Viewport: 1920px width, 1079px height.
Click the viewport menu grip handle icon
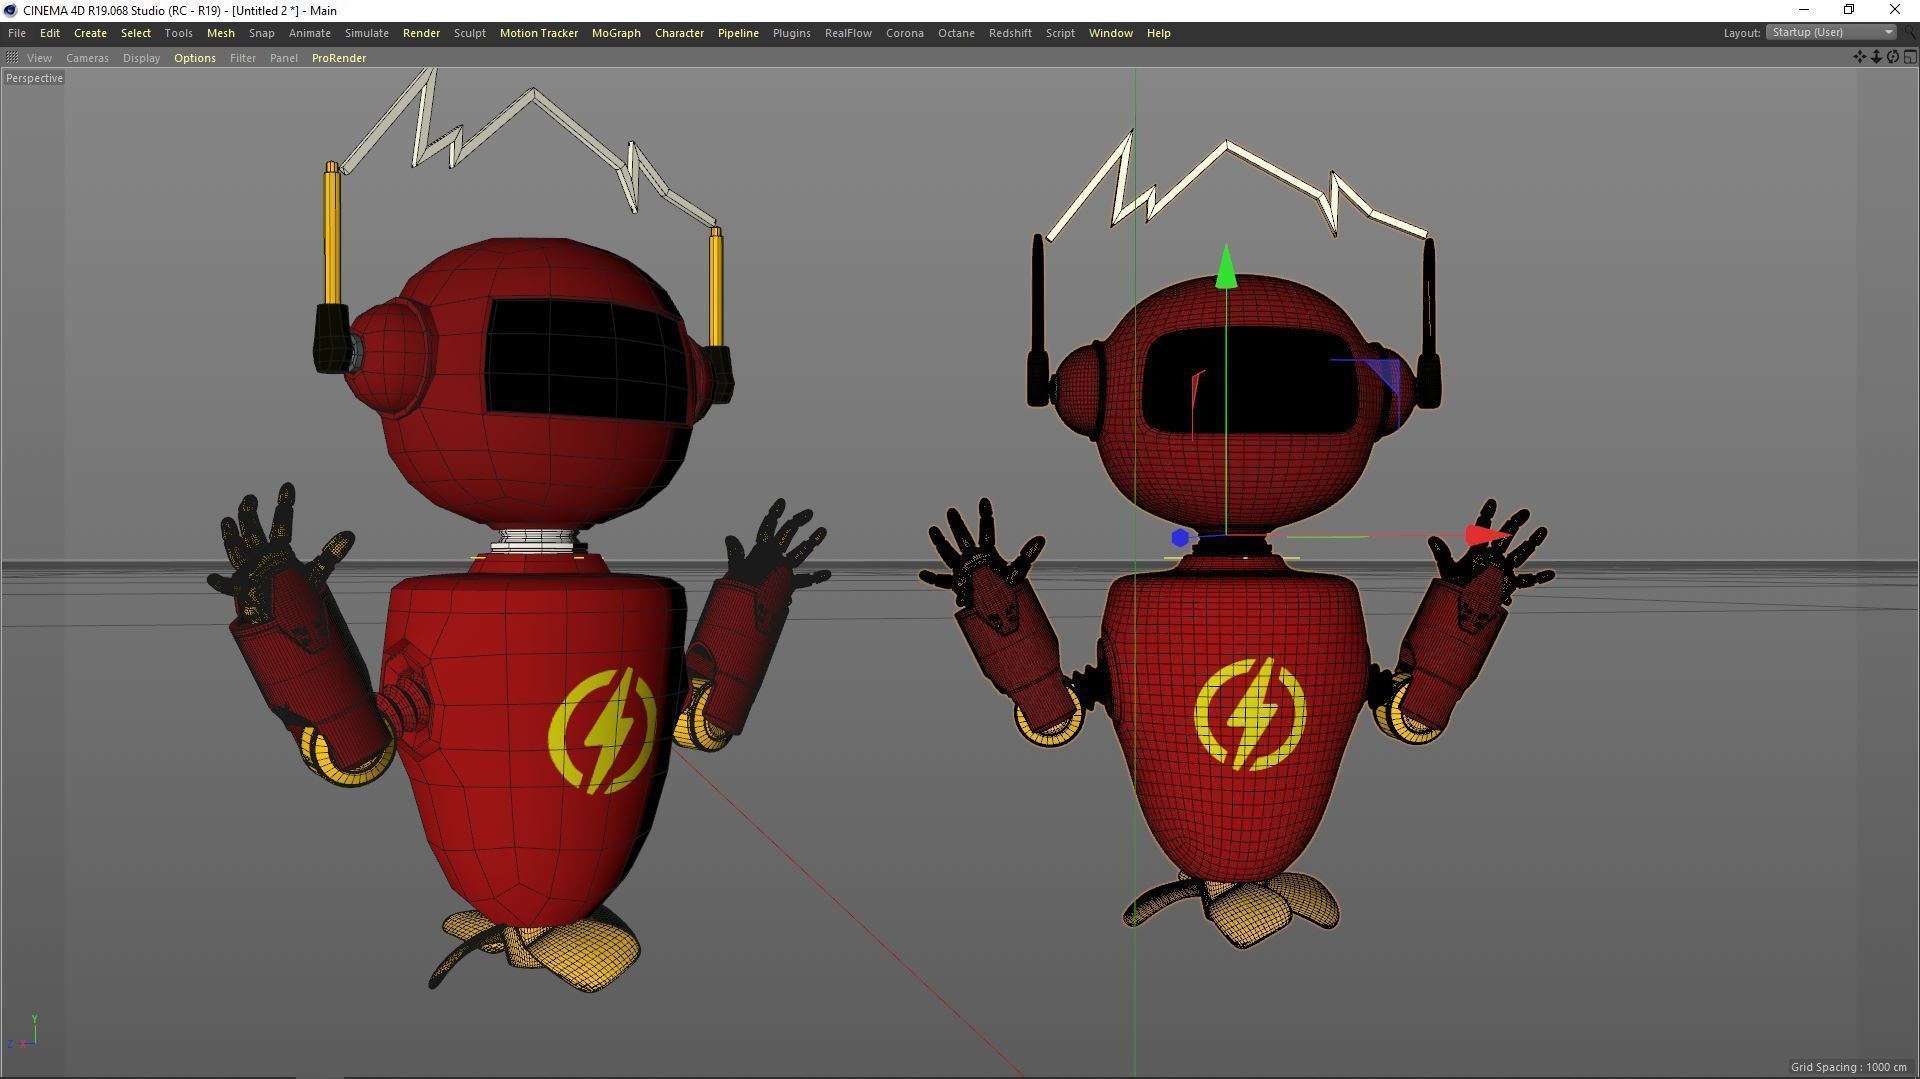12,58
